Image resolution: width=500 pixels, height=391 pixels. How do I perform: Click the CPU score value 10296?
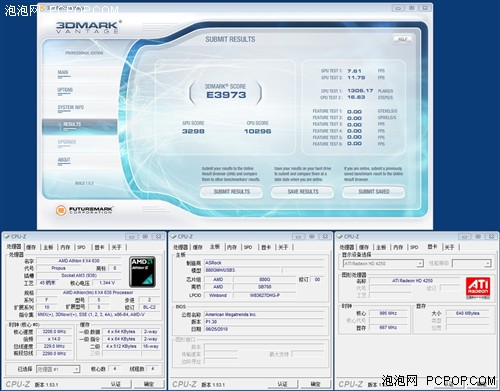coord(257,131)
